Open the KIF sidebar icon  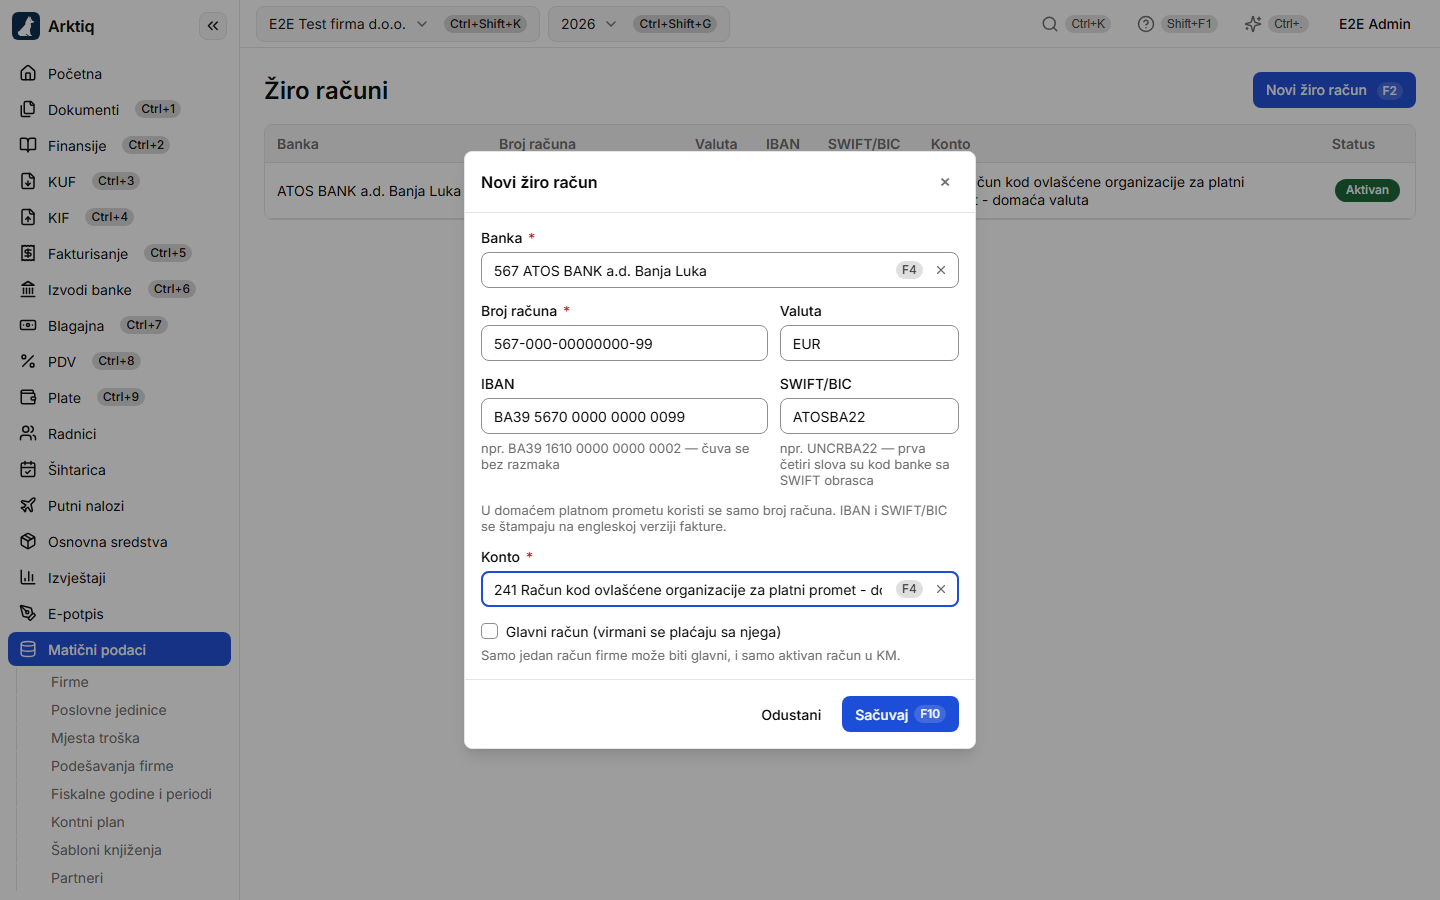28,217
